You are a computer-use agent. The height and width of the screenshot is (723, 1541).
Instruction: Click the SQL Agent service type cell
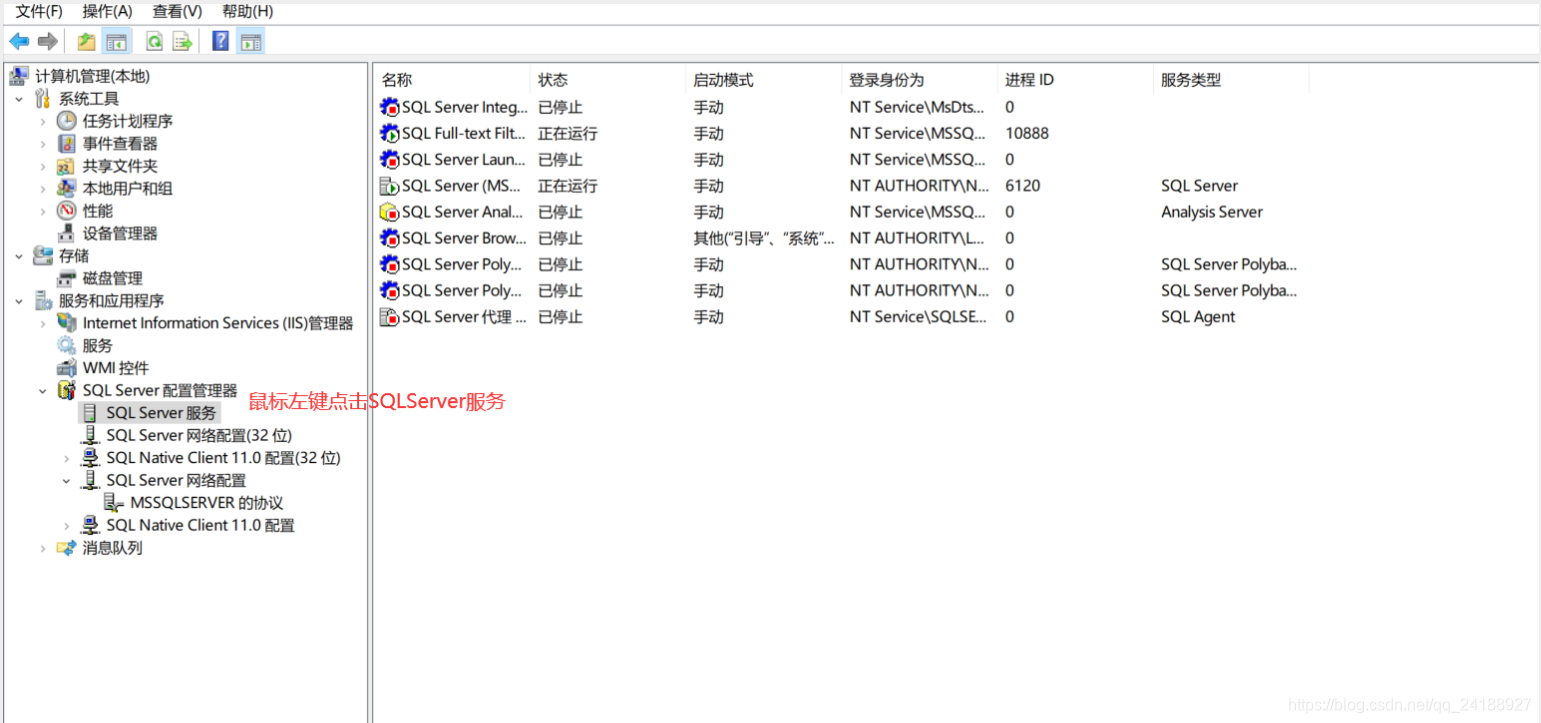click(1198, 317)
